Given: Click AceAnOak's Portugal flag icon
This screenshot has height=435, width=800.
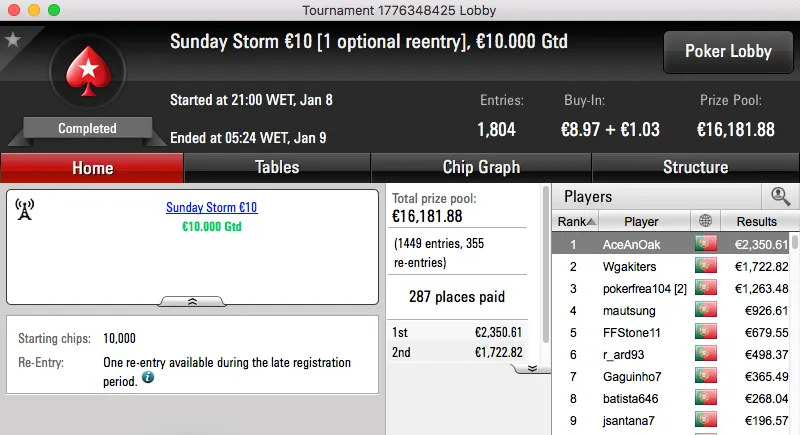Looking at the screenshot, I should click(707, 244).
